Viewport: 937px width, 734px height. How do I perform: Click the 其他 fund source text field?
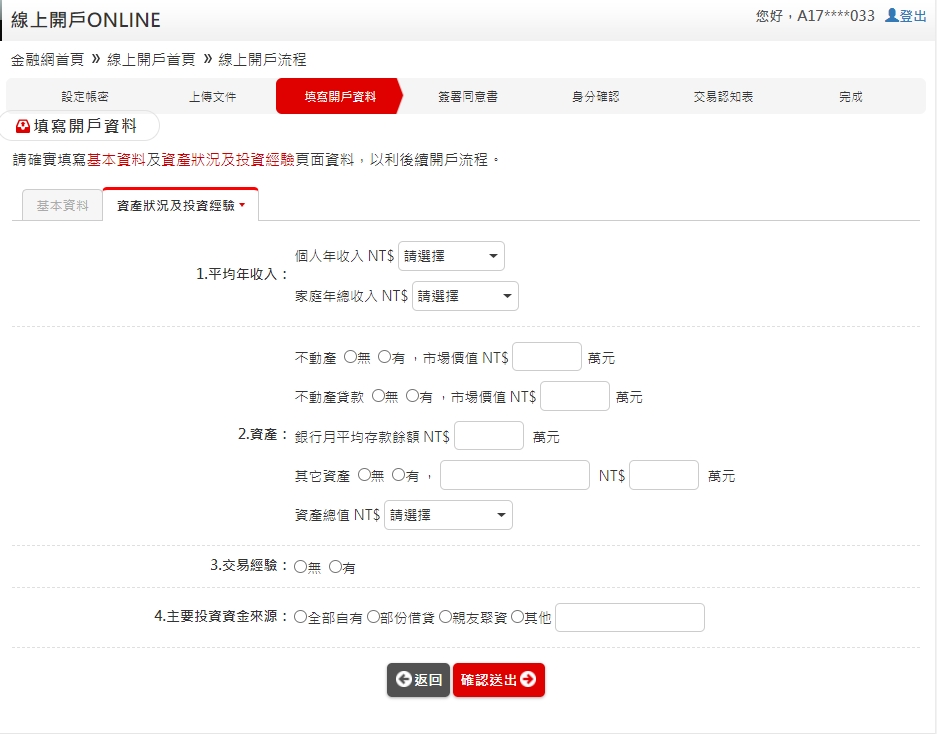(630, 618)
